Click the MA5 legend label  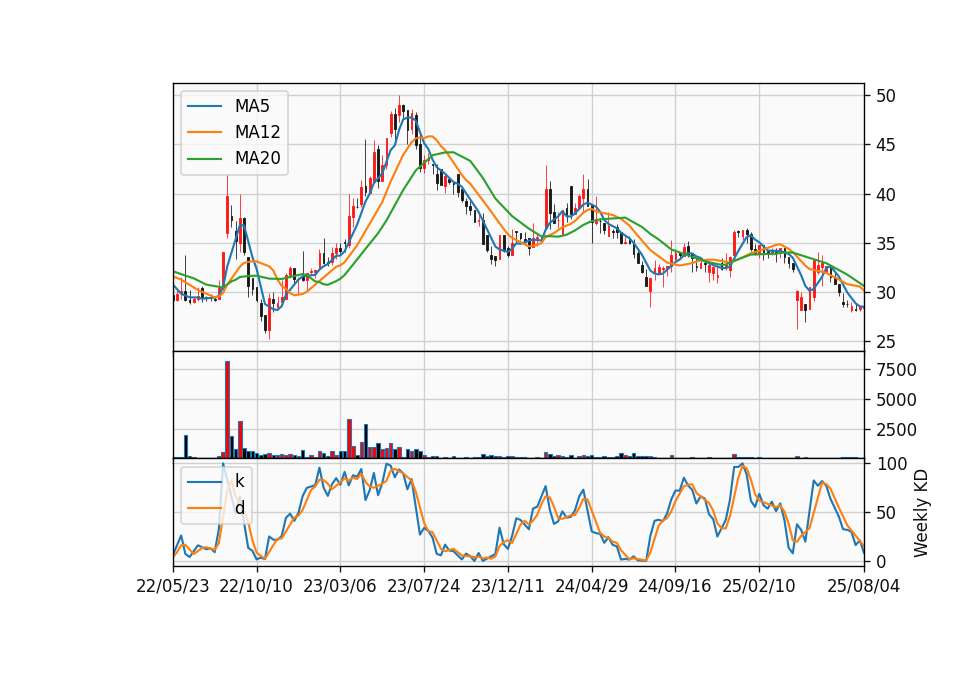tap(252, 106)
